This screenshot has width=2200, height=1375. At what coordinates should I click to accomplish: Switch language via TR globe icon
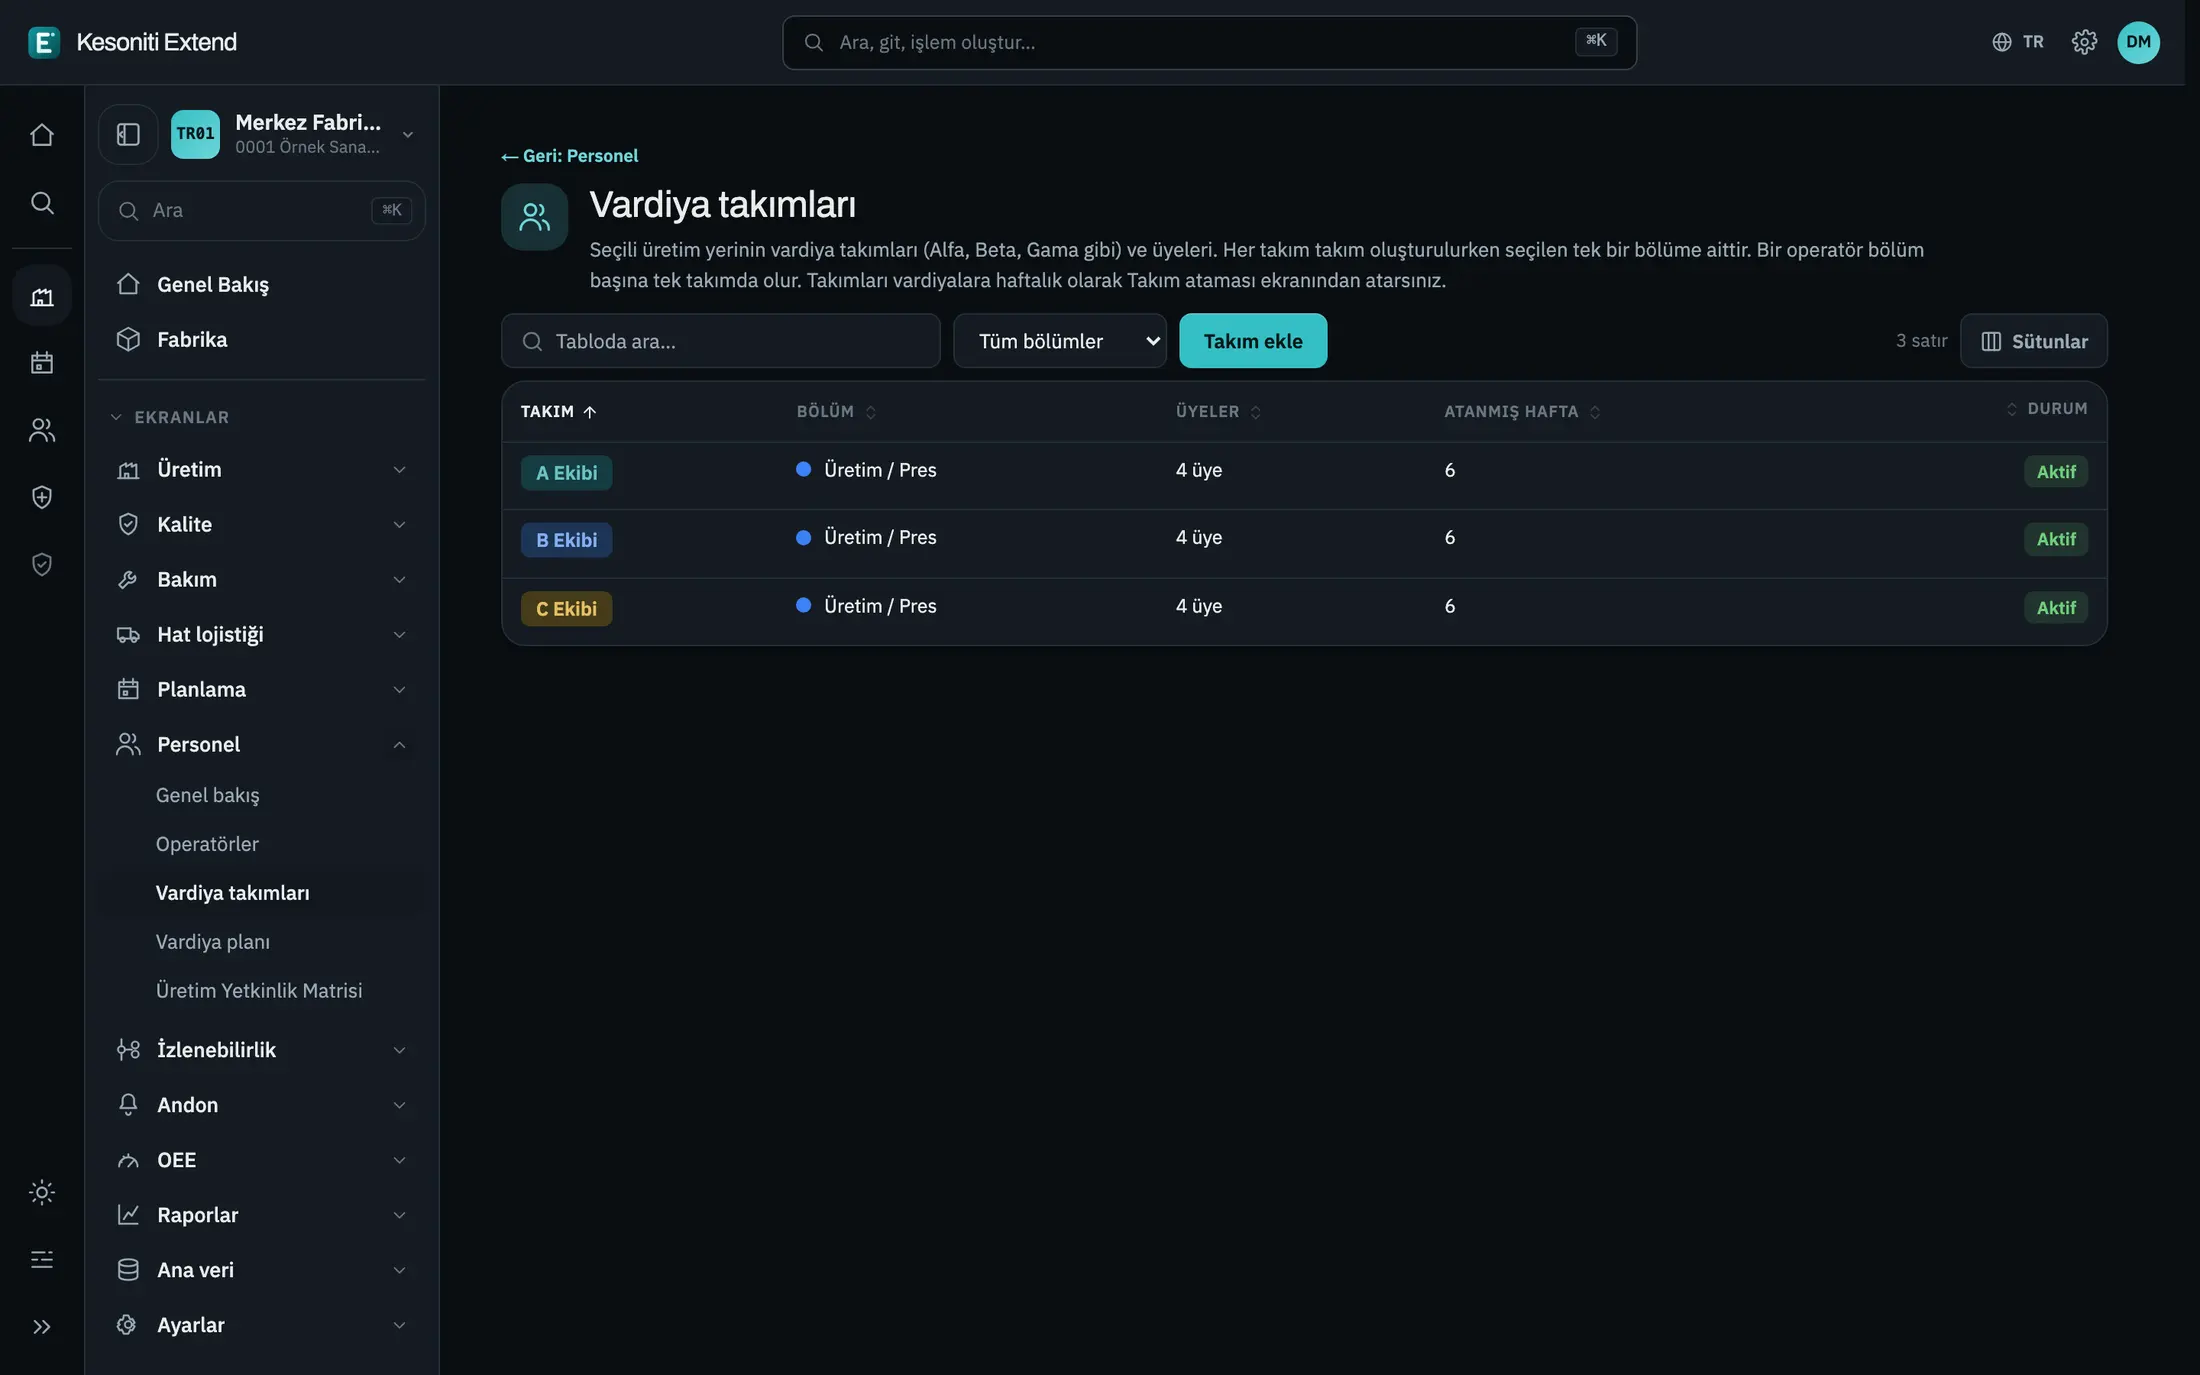tap(2018, 42)
